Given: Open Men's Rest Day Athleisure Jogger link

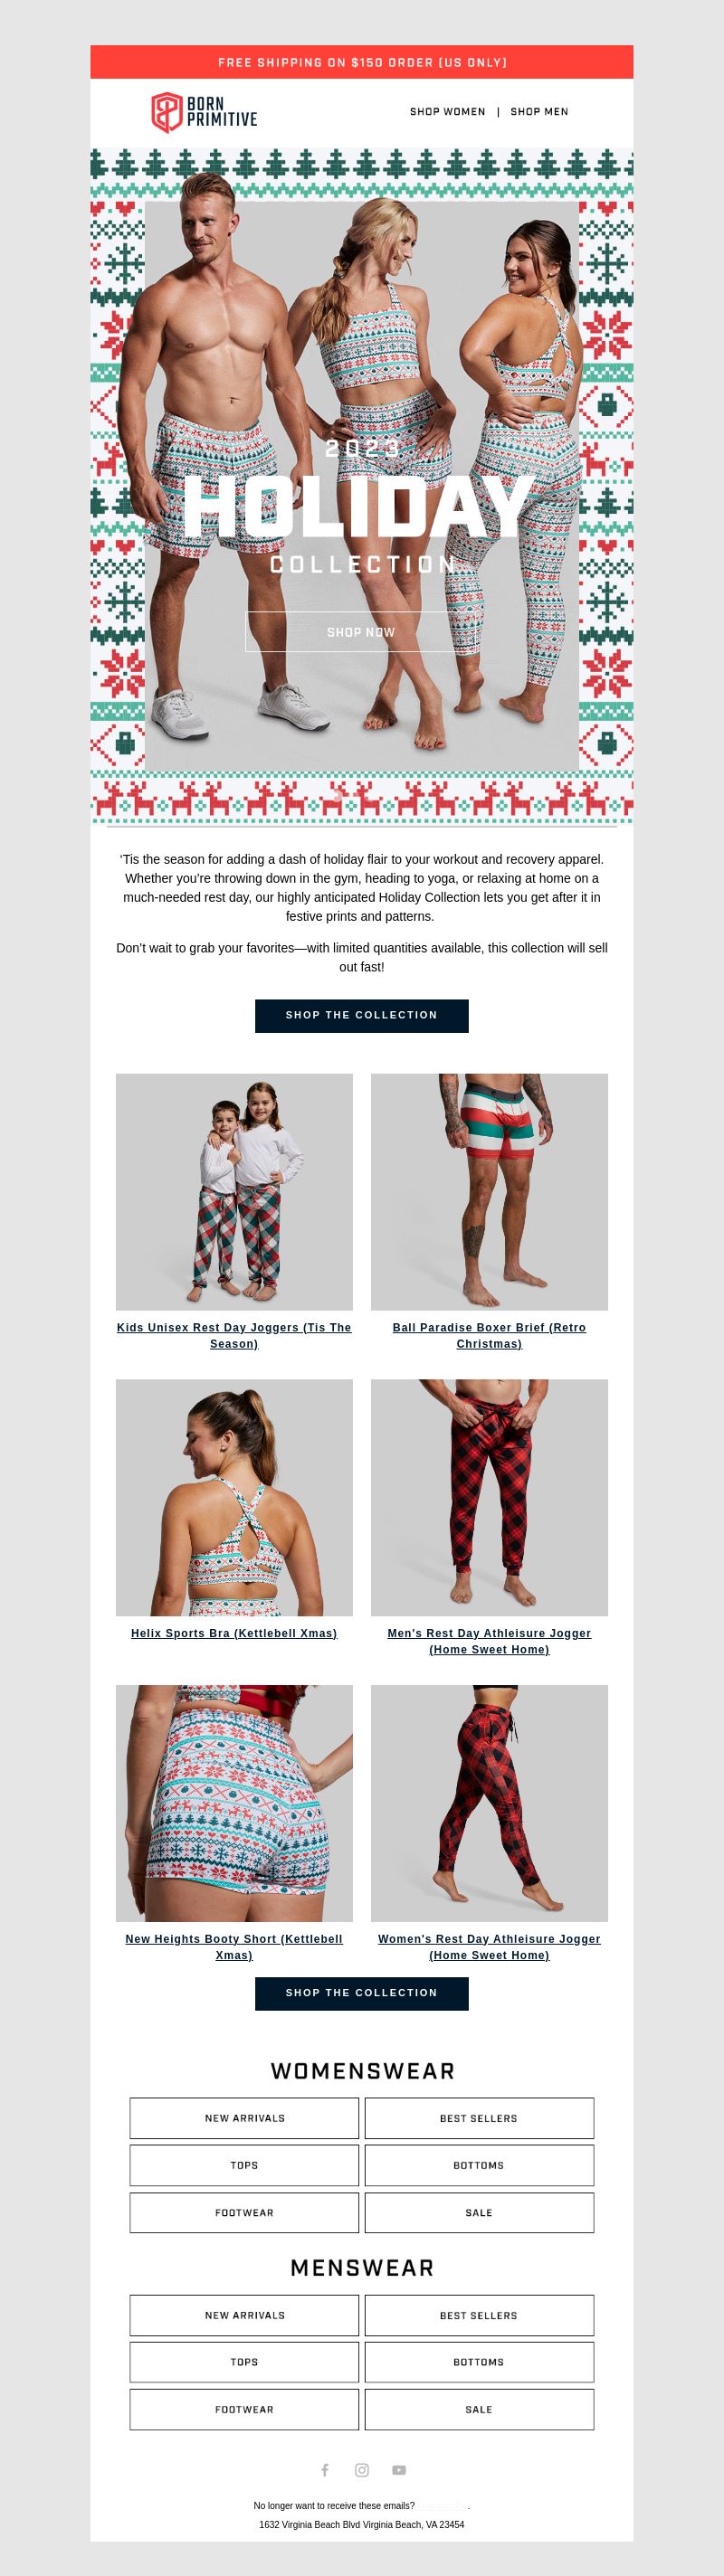Looking at the screenshot, I should click(x=489, y=1641).
